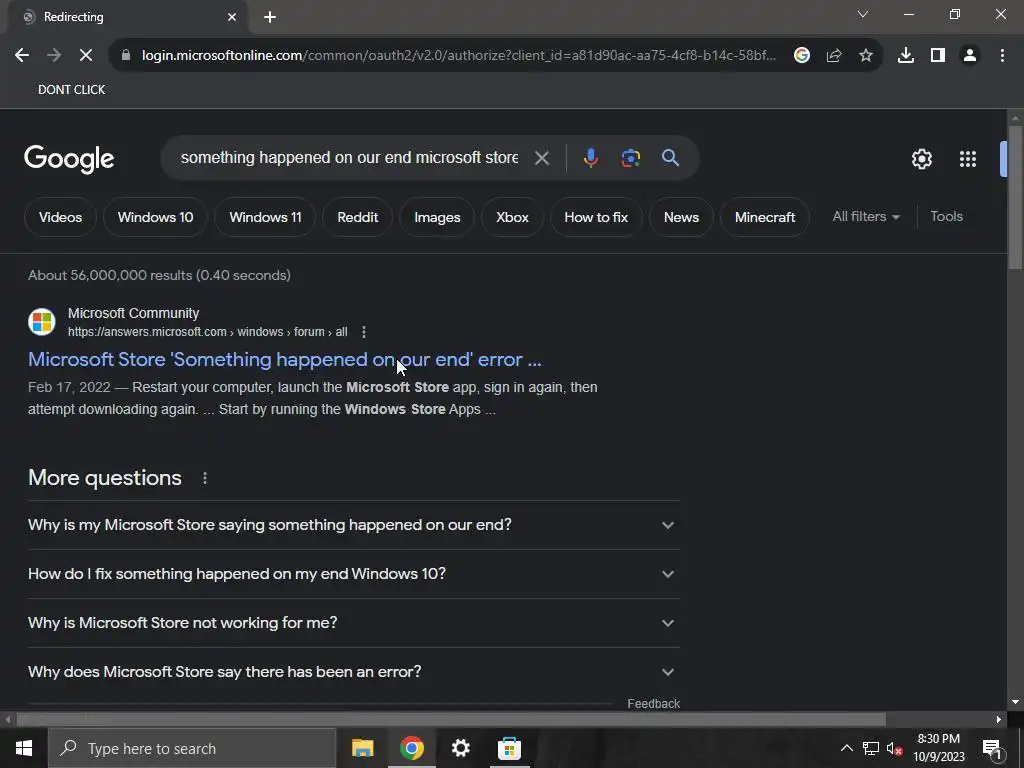Open the Windows Start menu

[x=24, y=748]
